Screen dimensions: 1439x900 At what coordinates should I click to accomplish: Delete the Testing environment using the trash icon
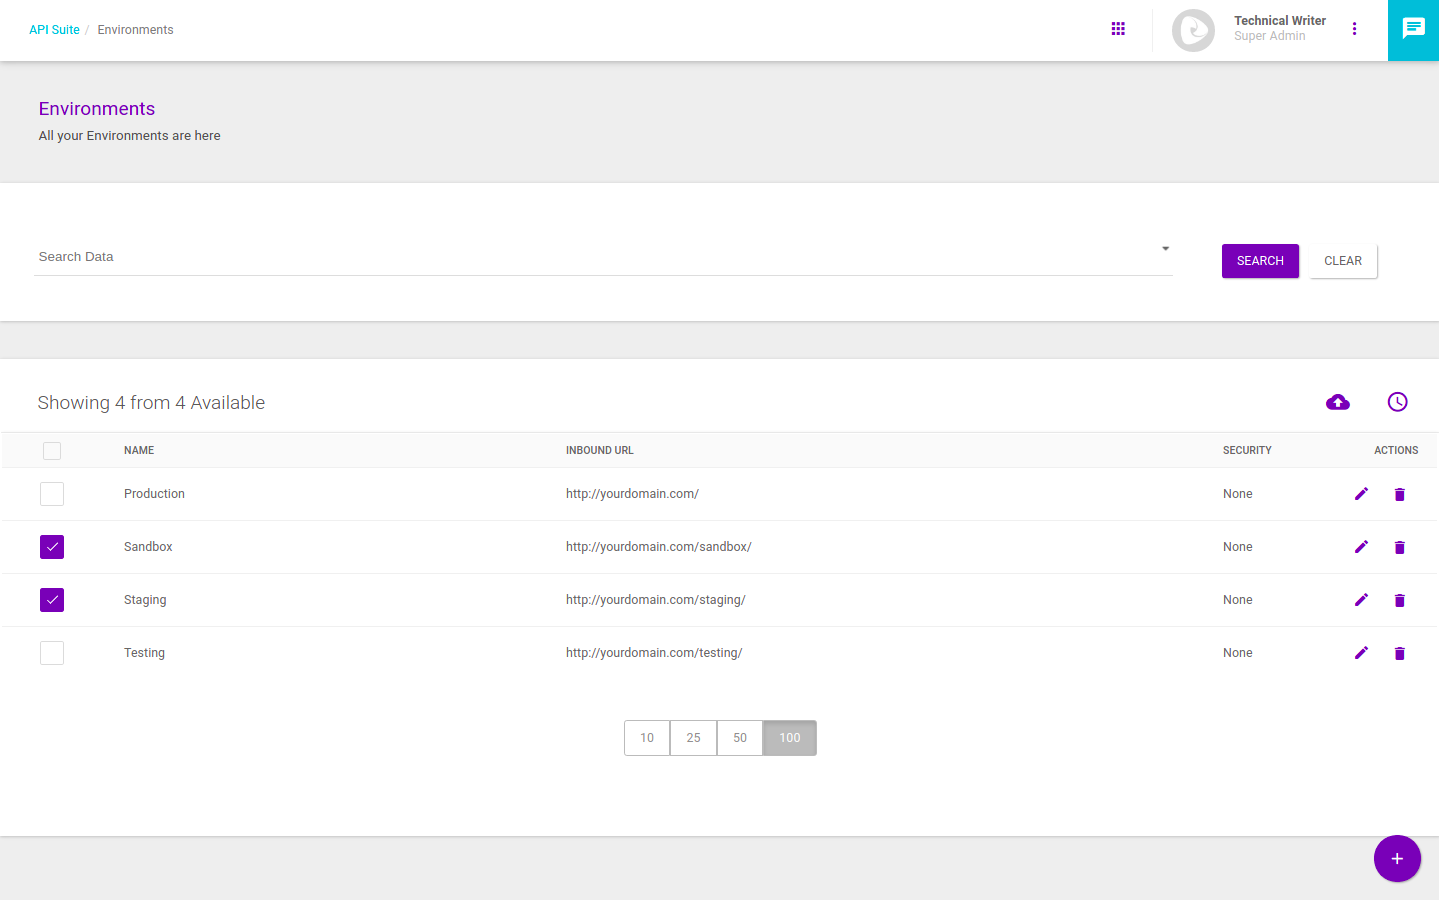[1399, 652]
